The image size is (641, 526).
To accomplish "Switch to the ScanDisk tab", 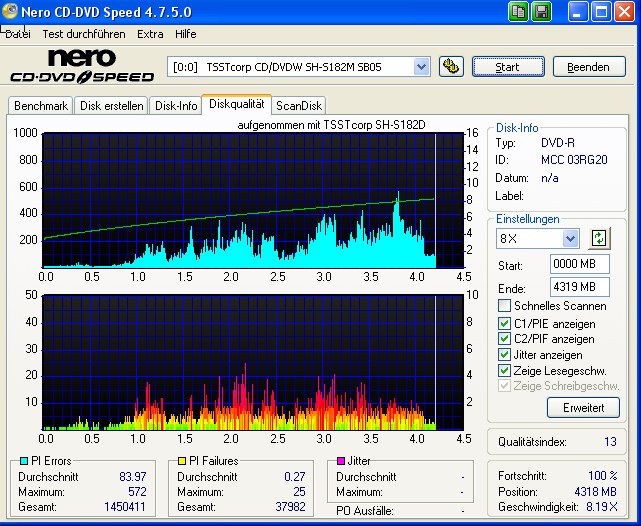I will tap(300, 106).
